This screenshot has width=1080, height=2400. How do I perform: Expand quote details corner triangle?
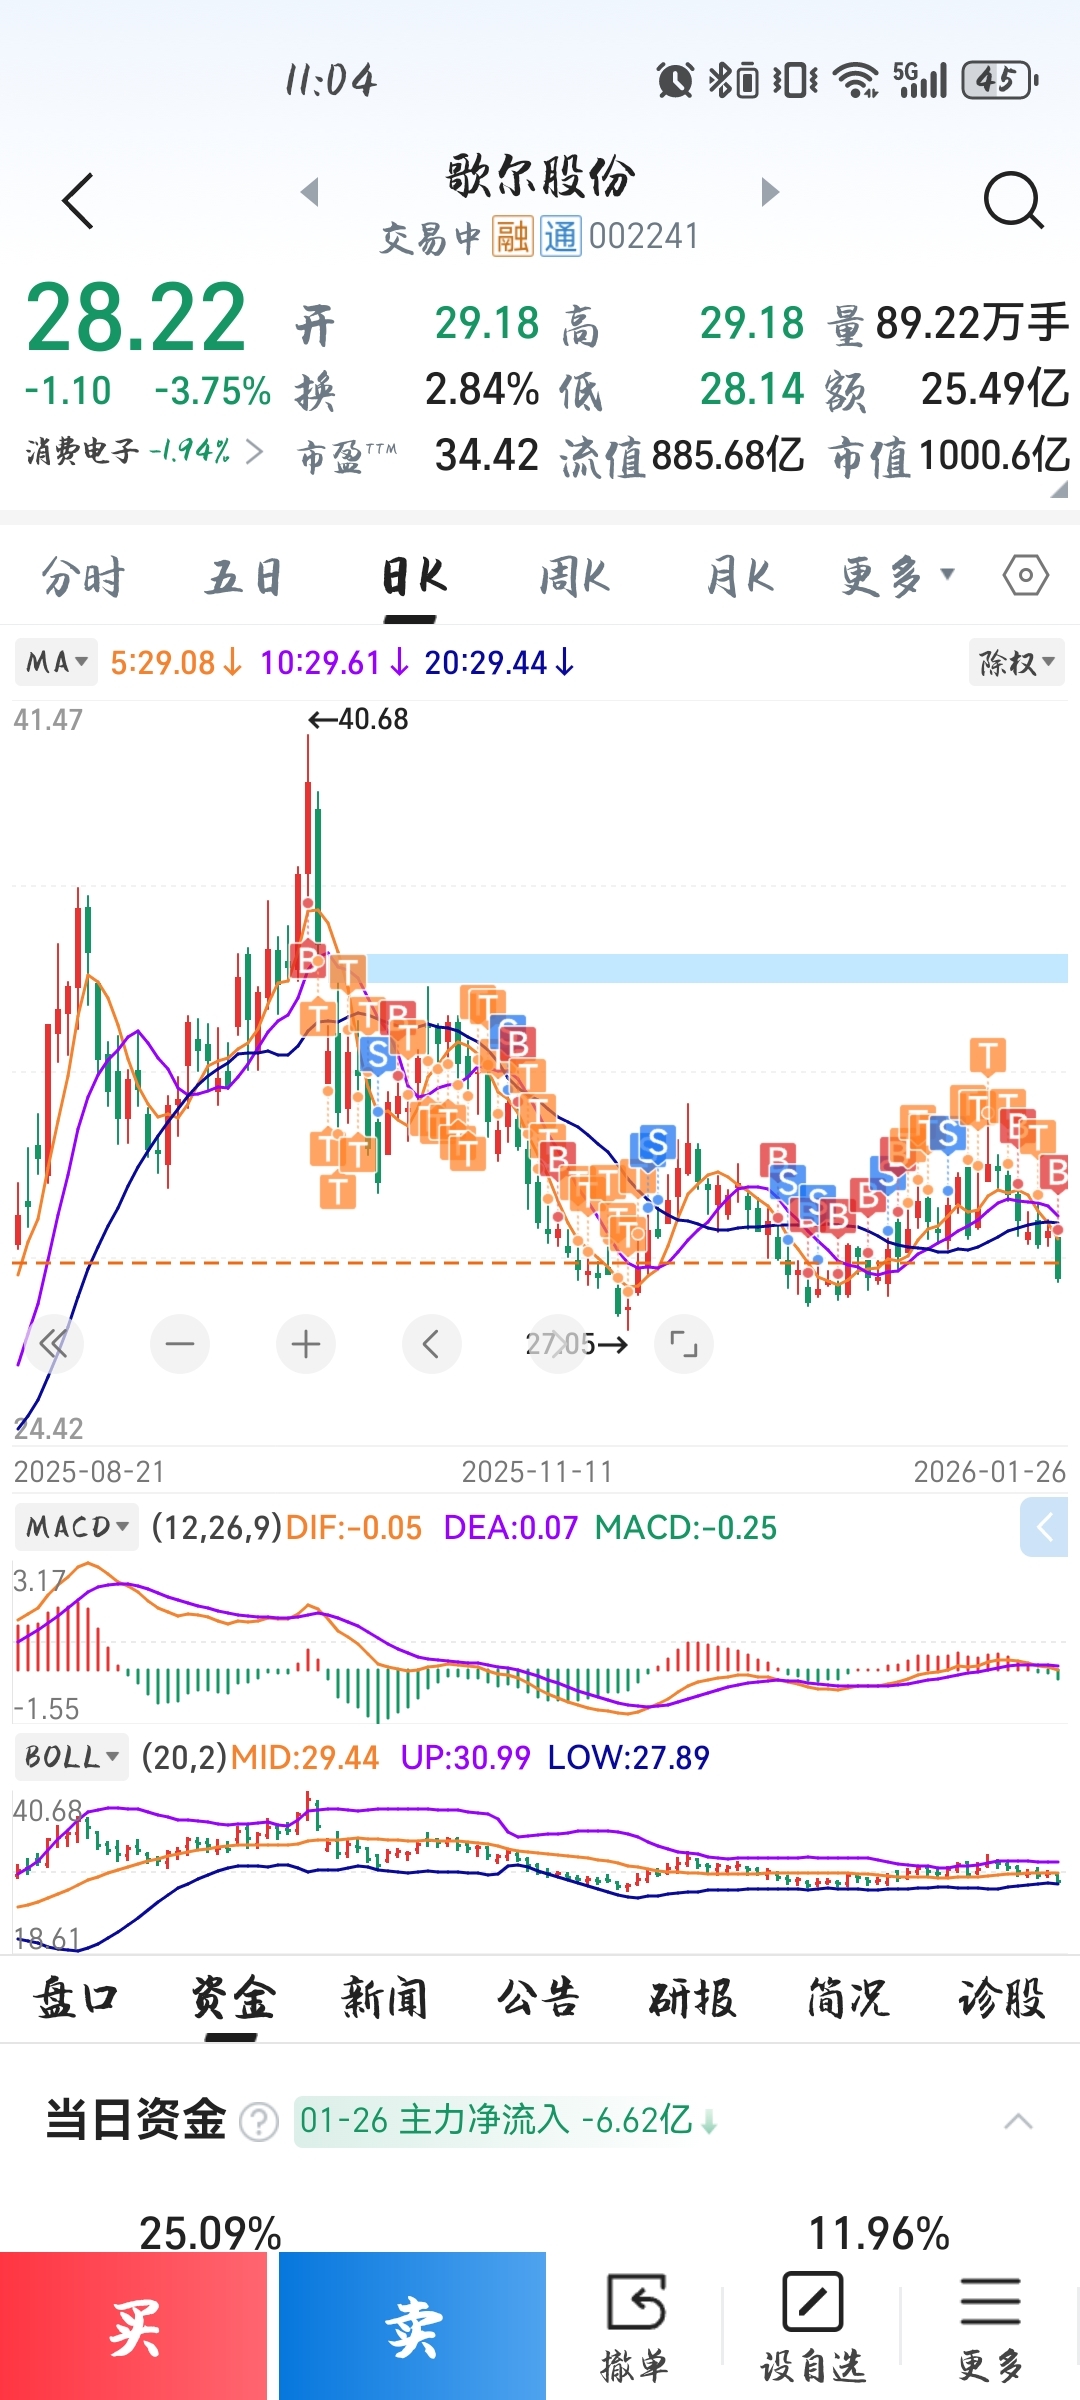1059,489
